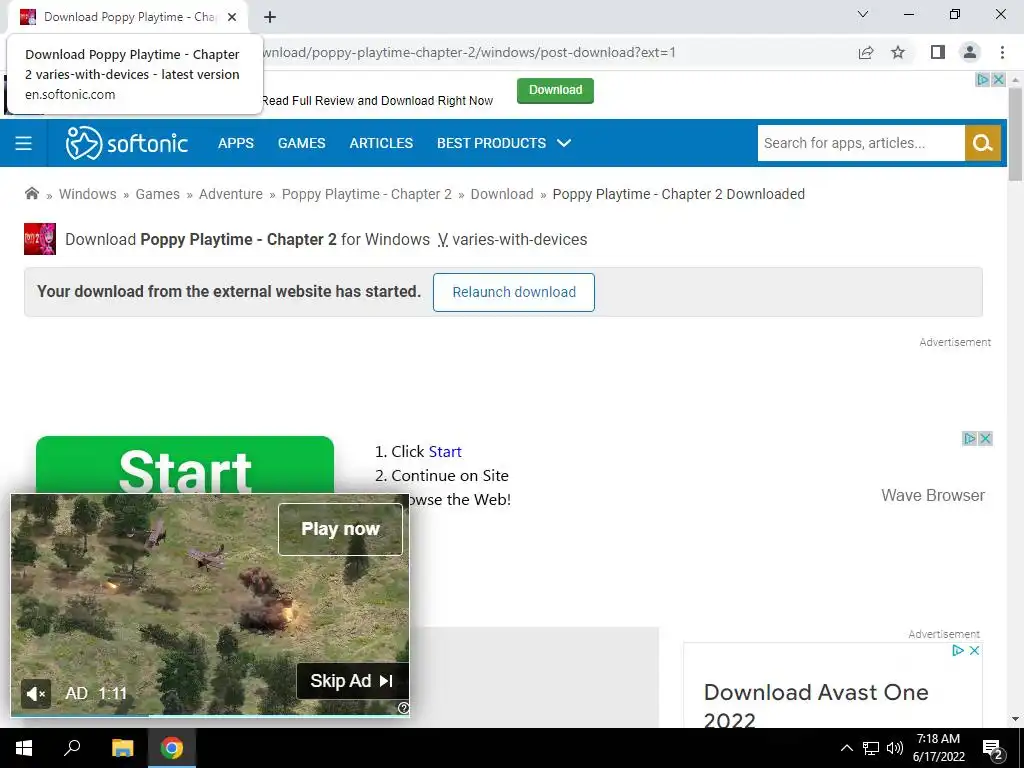Open the APPS navigation item
This screenshot has width=1024, height=768.
[236, 143]
